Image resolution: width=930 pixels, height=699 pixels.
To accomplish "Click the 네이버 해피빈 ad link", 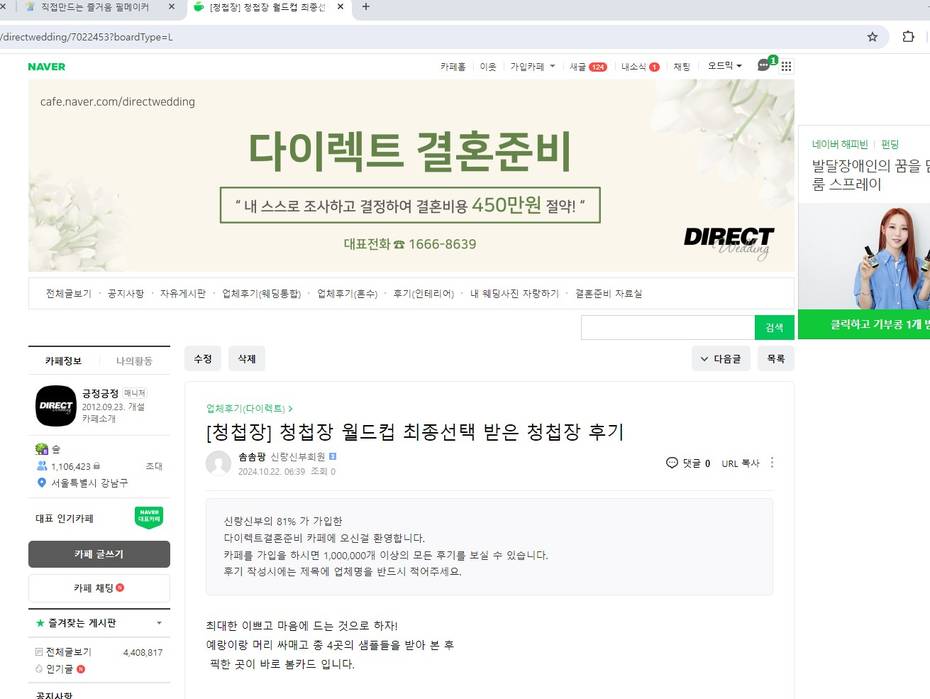I will [x=839, y=144].
